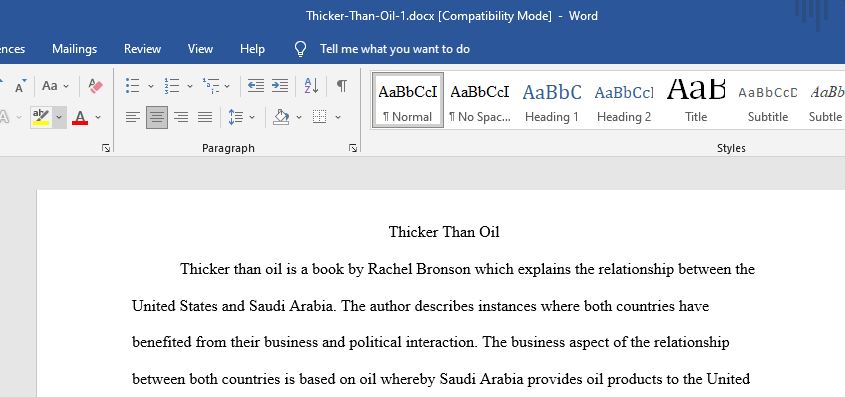Screen dimensions: 845x397
Task: Click the document heading Thicker Than Oil
Action: (444, 232)
